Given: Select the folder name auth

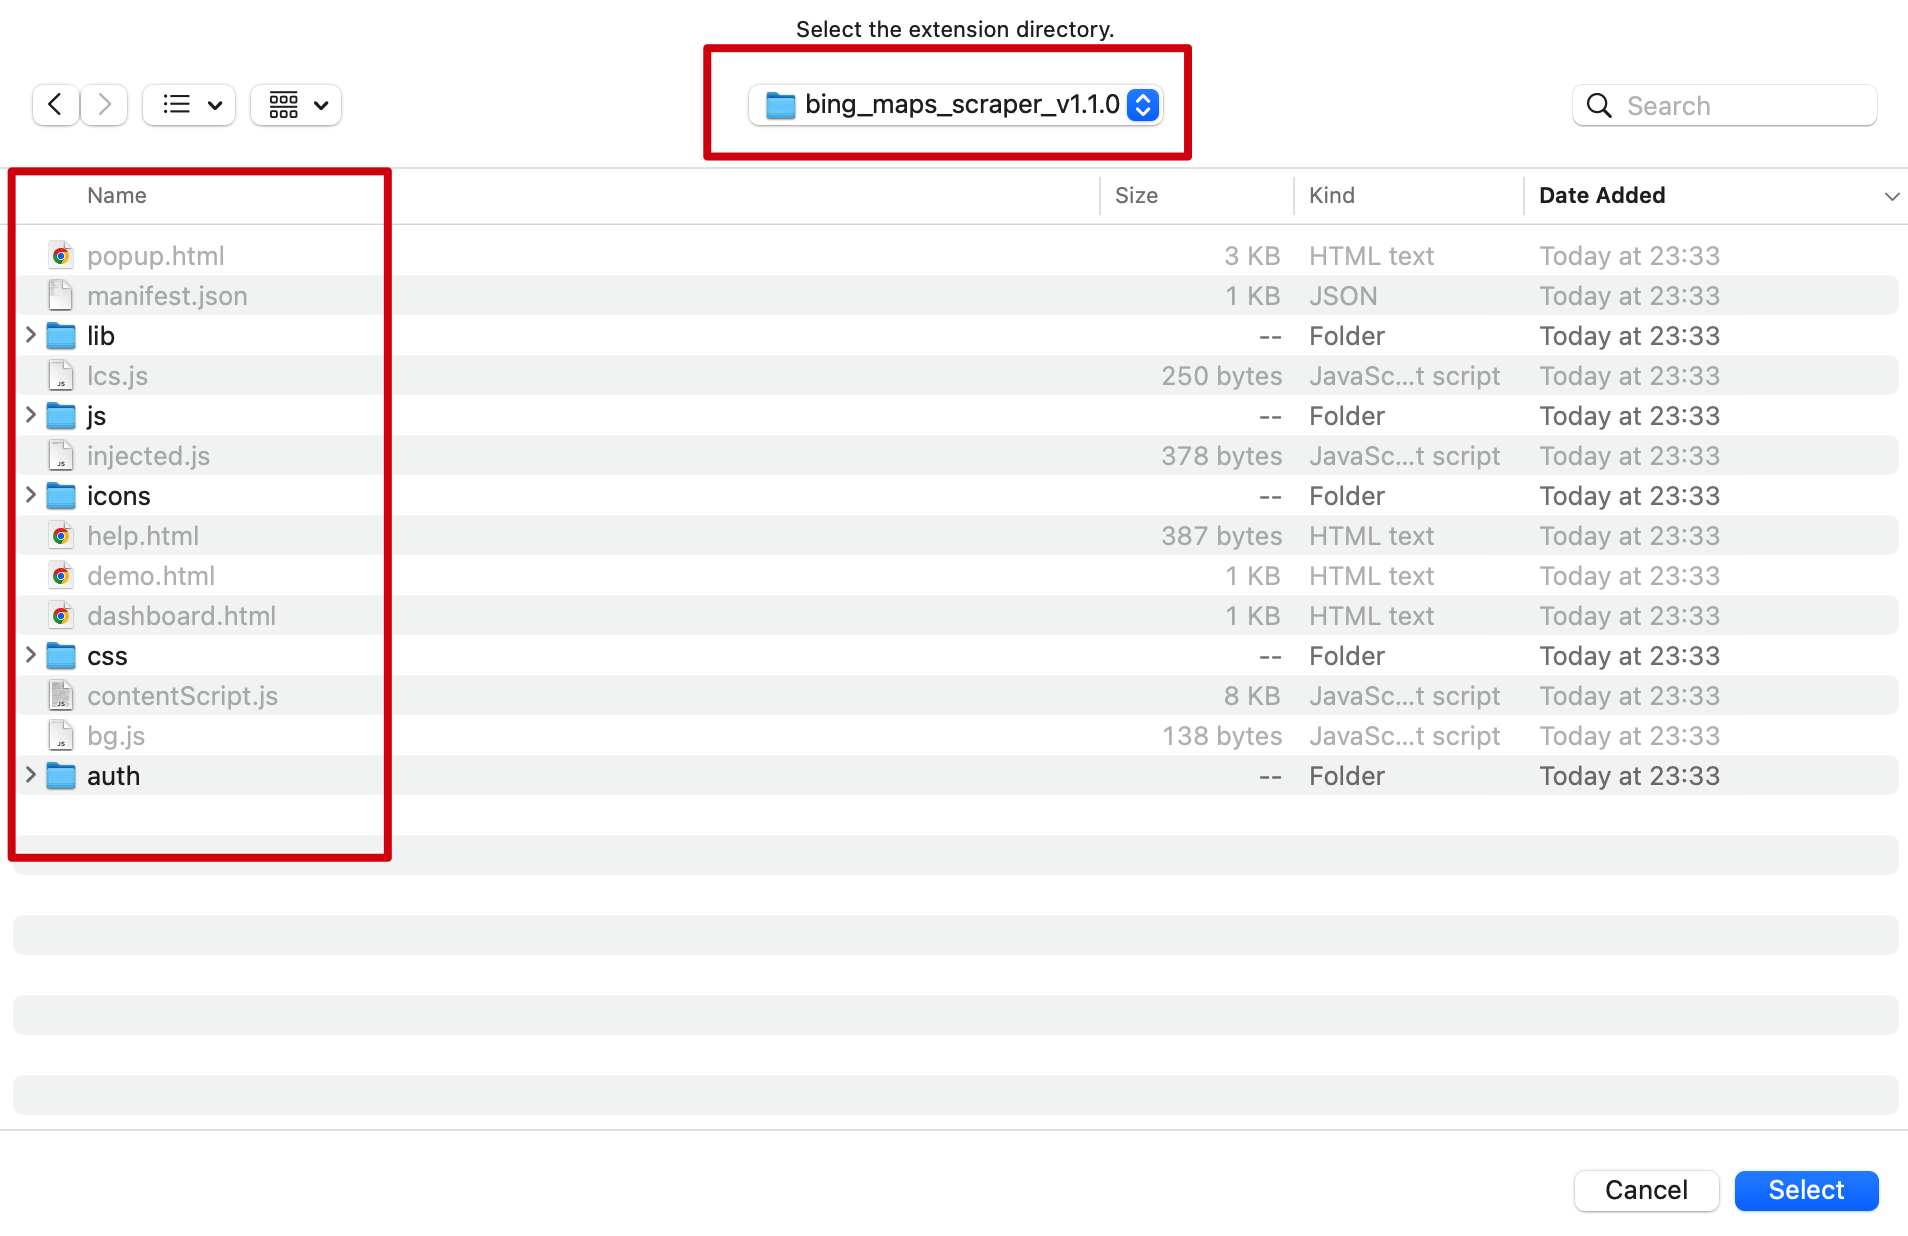Looking at the screenshot, I should click(x=113, y=776).
